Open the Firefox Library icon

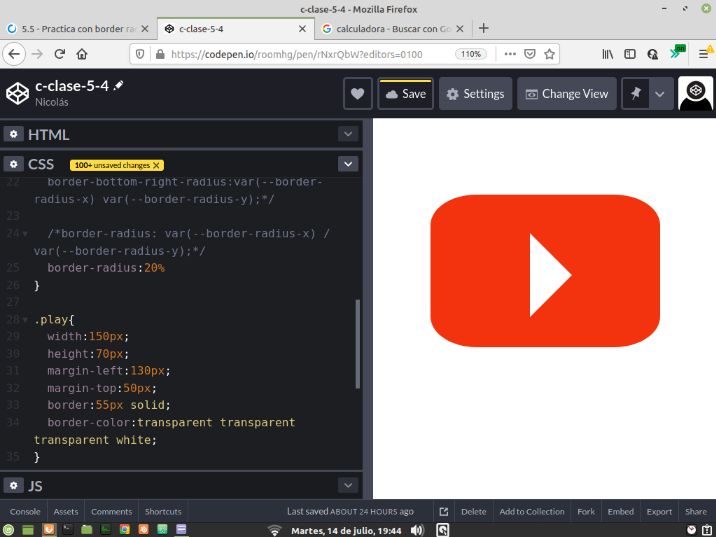point(607,54)
